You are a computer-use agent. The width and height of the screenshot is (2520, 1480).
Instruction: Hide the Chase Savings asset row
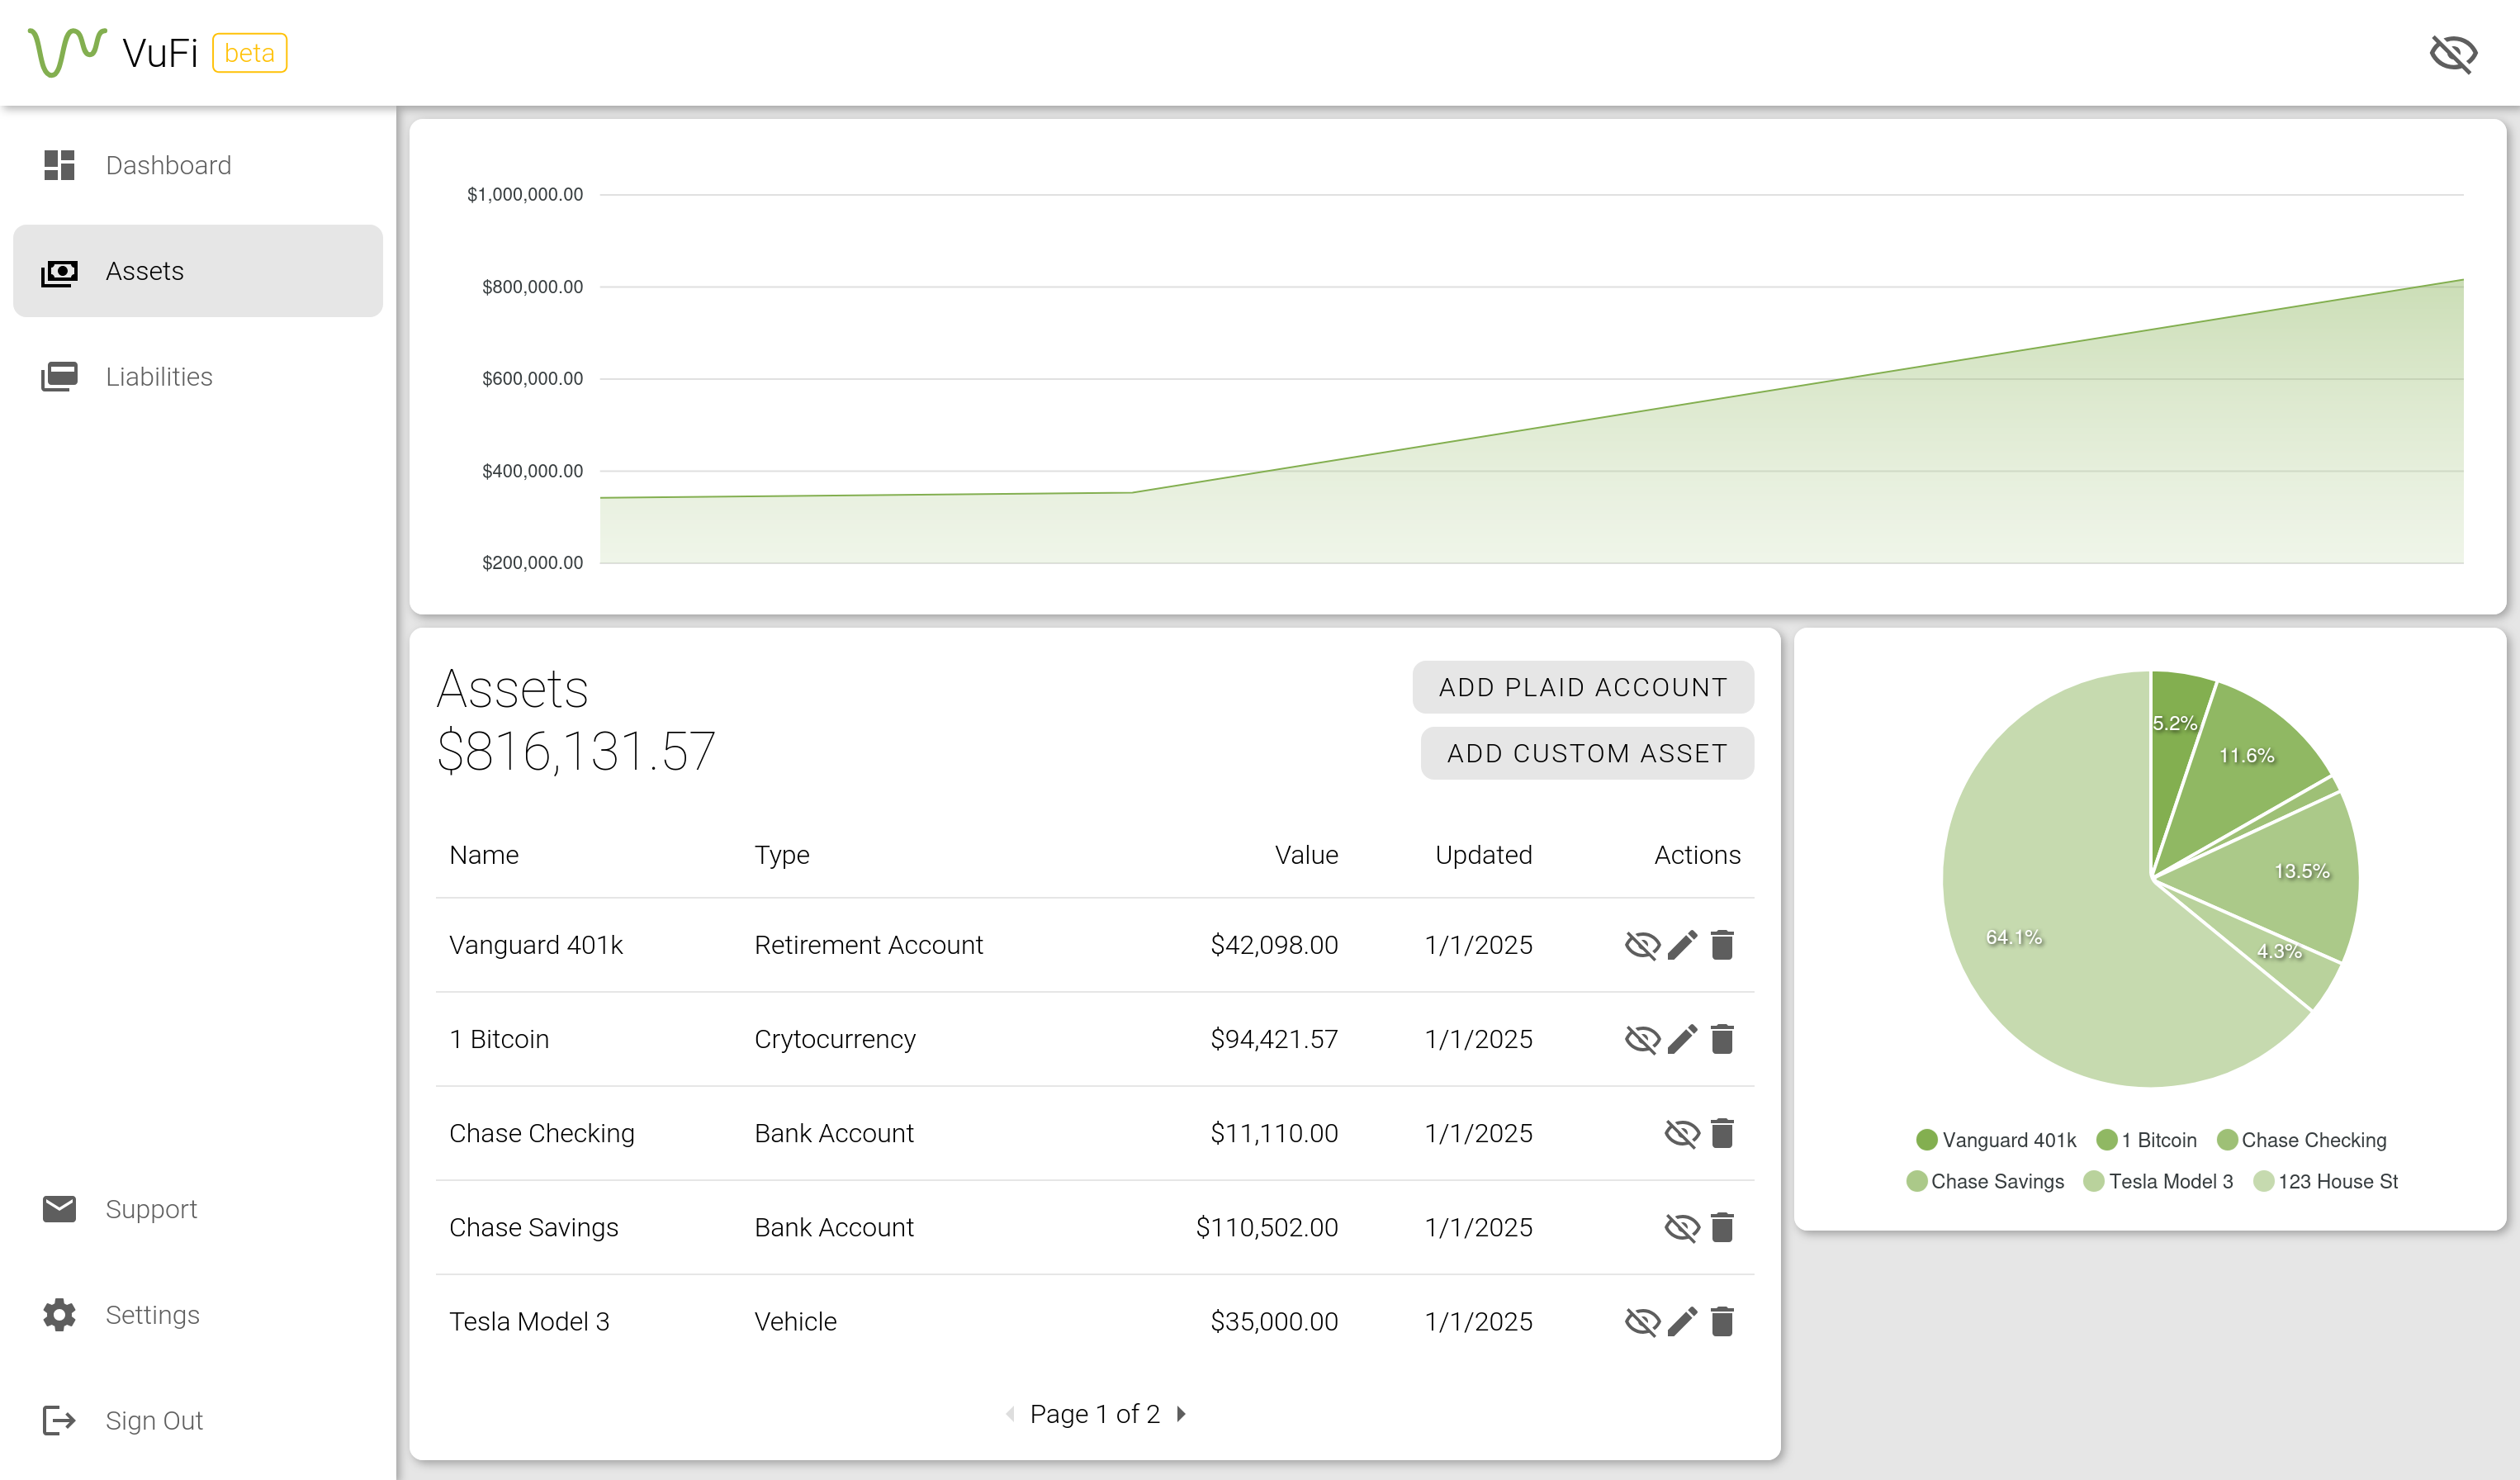1682,1227
